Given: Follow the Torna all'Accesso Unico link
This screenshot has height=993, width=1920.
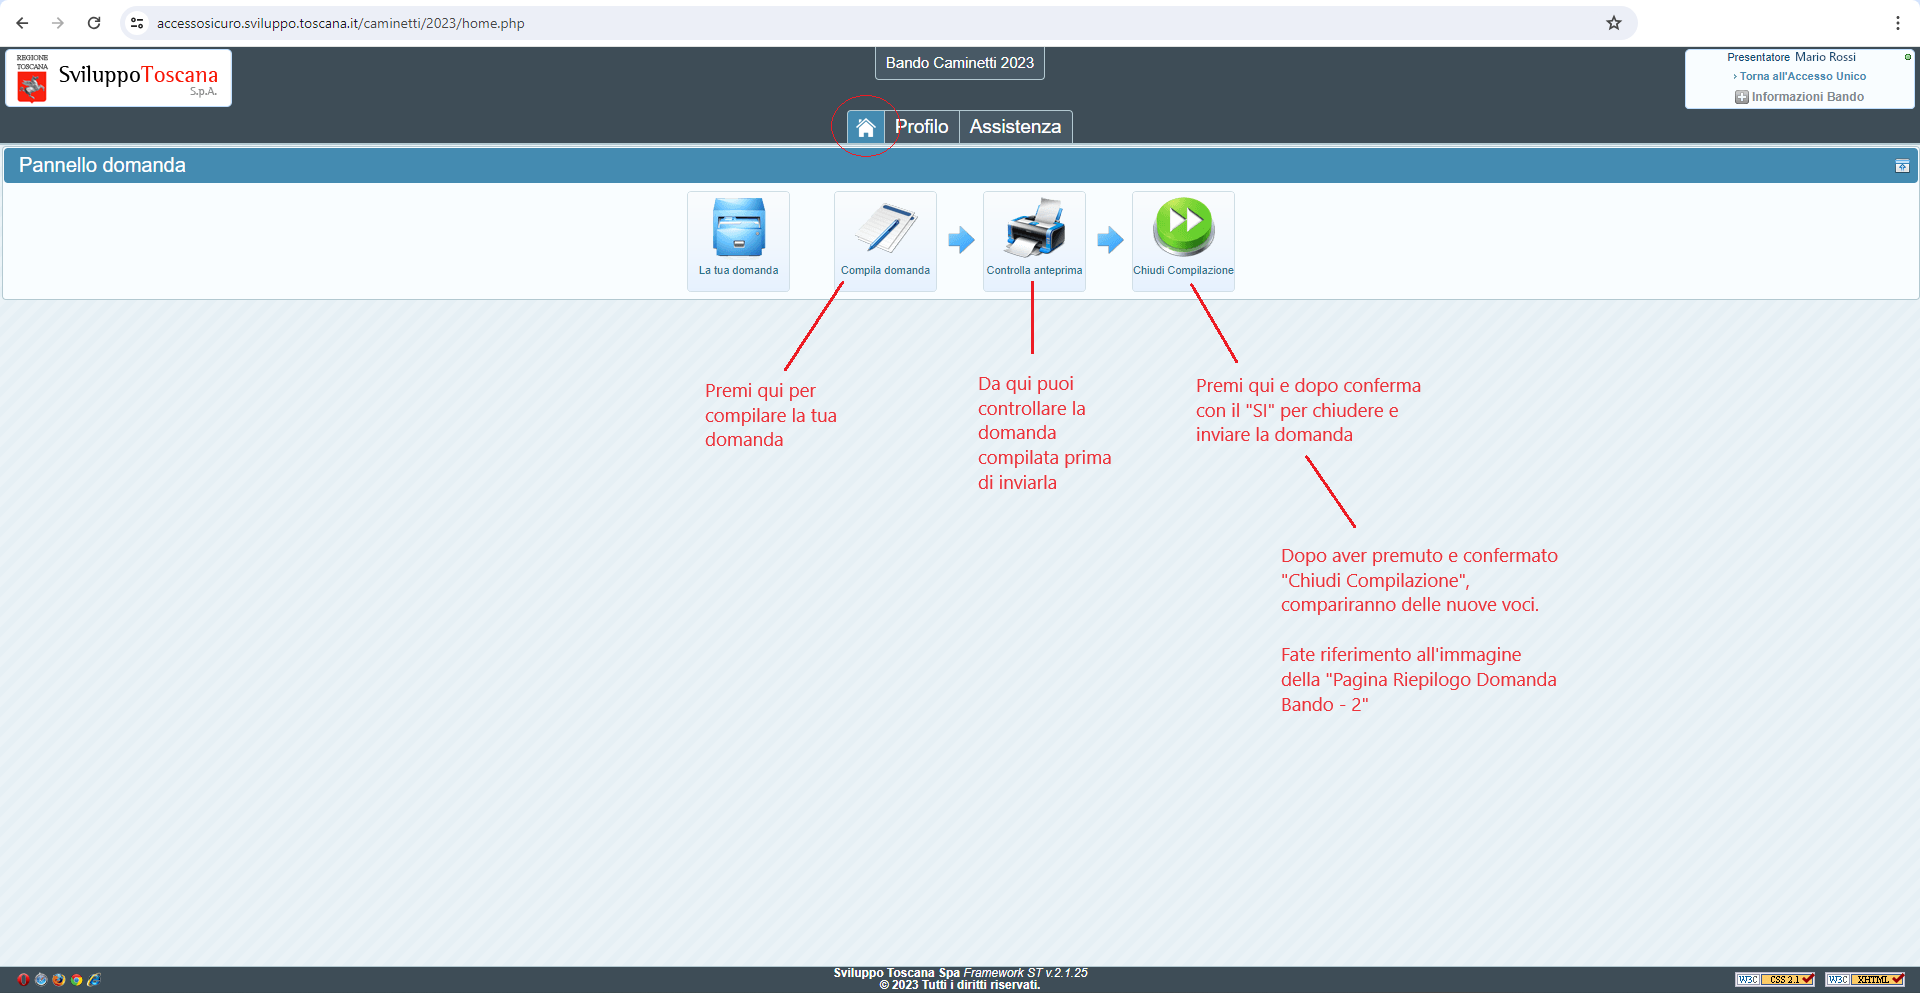Looking at the screenshot, I should [x=1802, y=76].
